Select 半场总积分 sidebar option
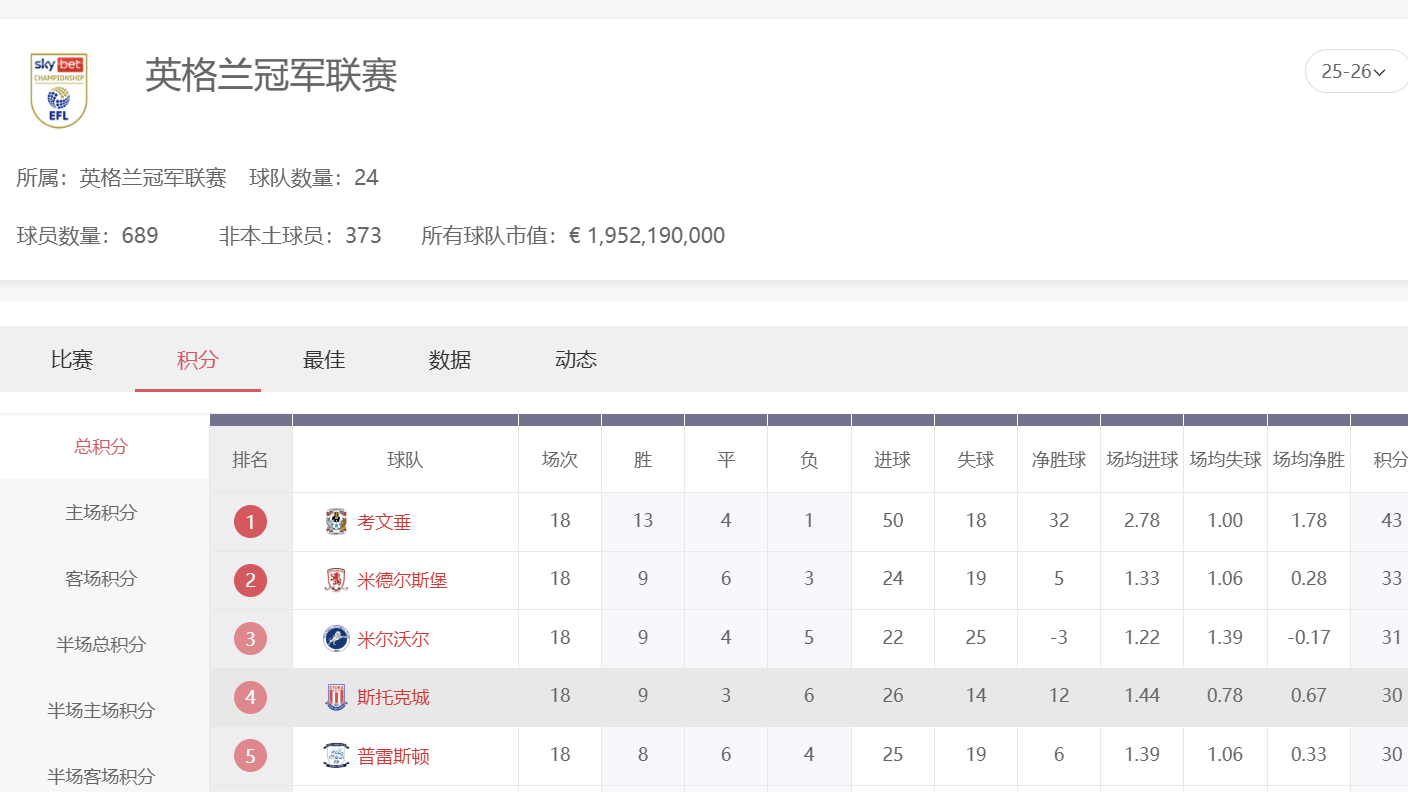Image resolution: width=1408 pixels, height=792 pixels. pyautogui.click(x=101, y=645)
